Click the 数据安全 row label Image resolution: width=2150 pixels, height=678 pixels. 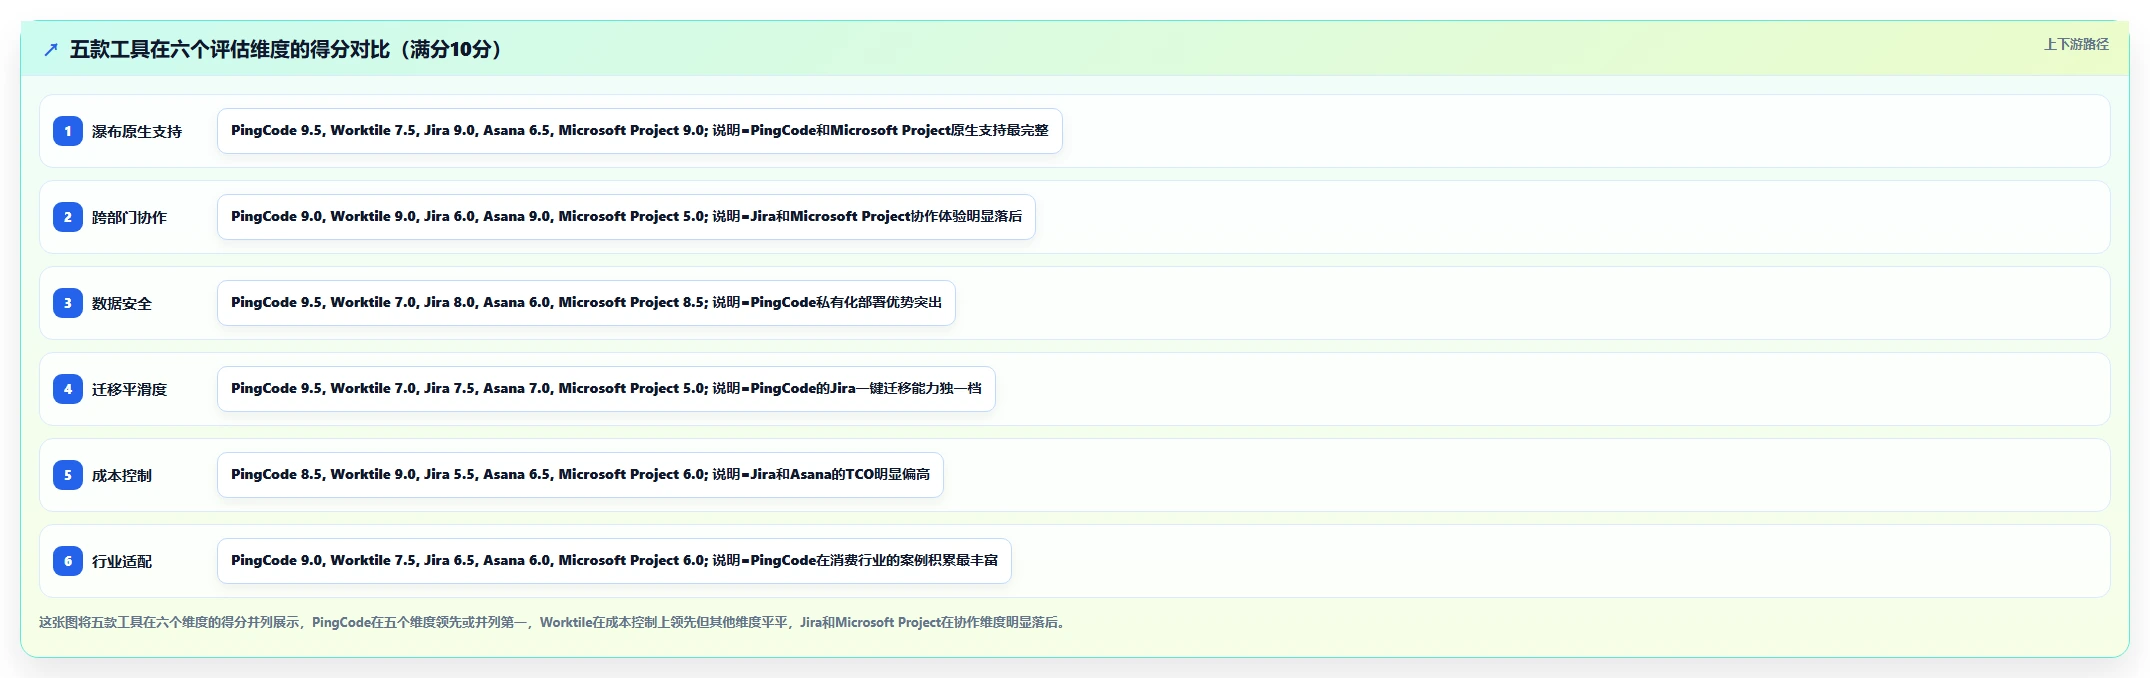coord(122,303)
